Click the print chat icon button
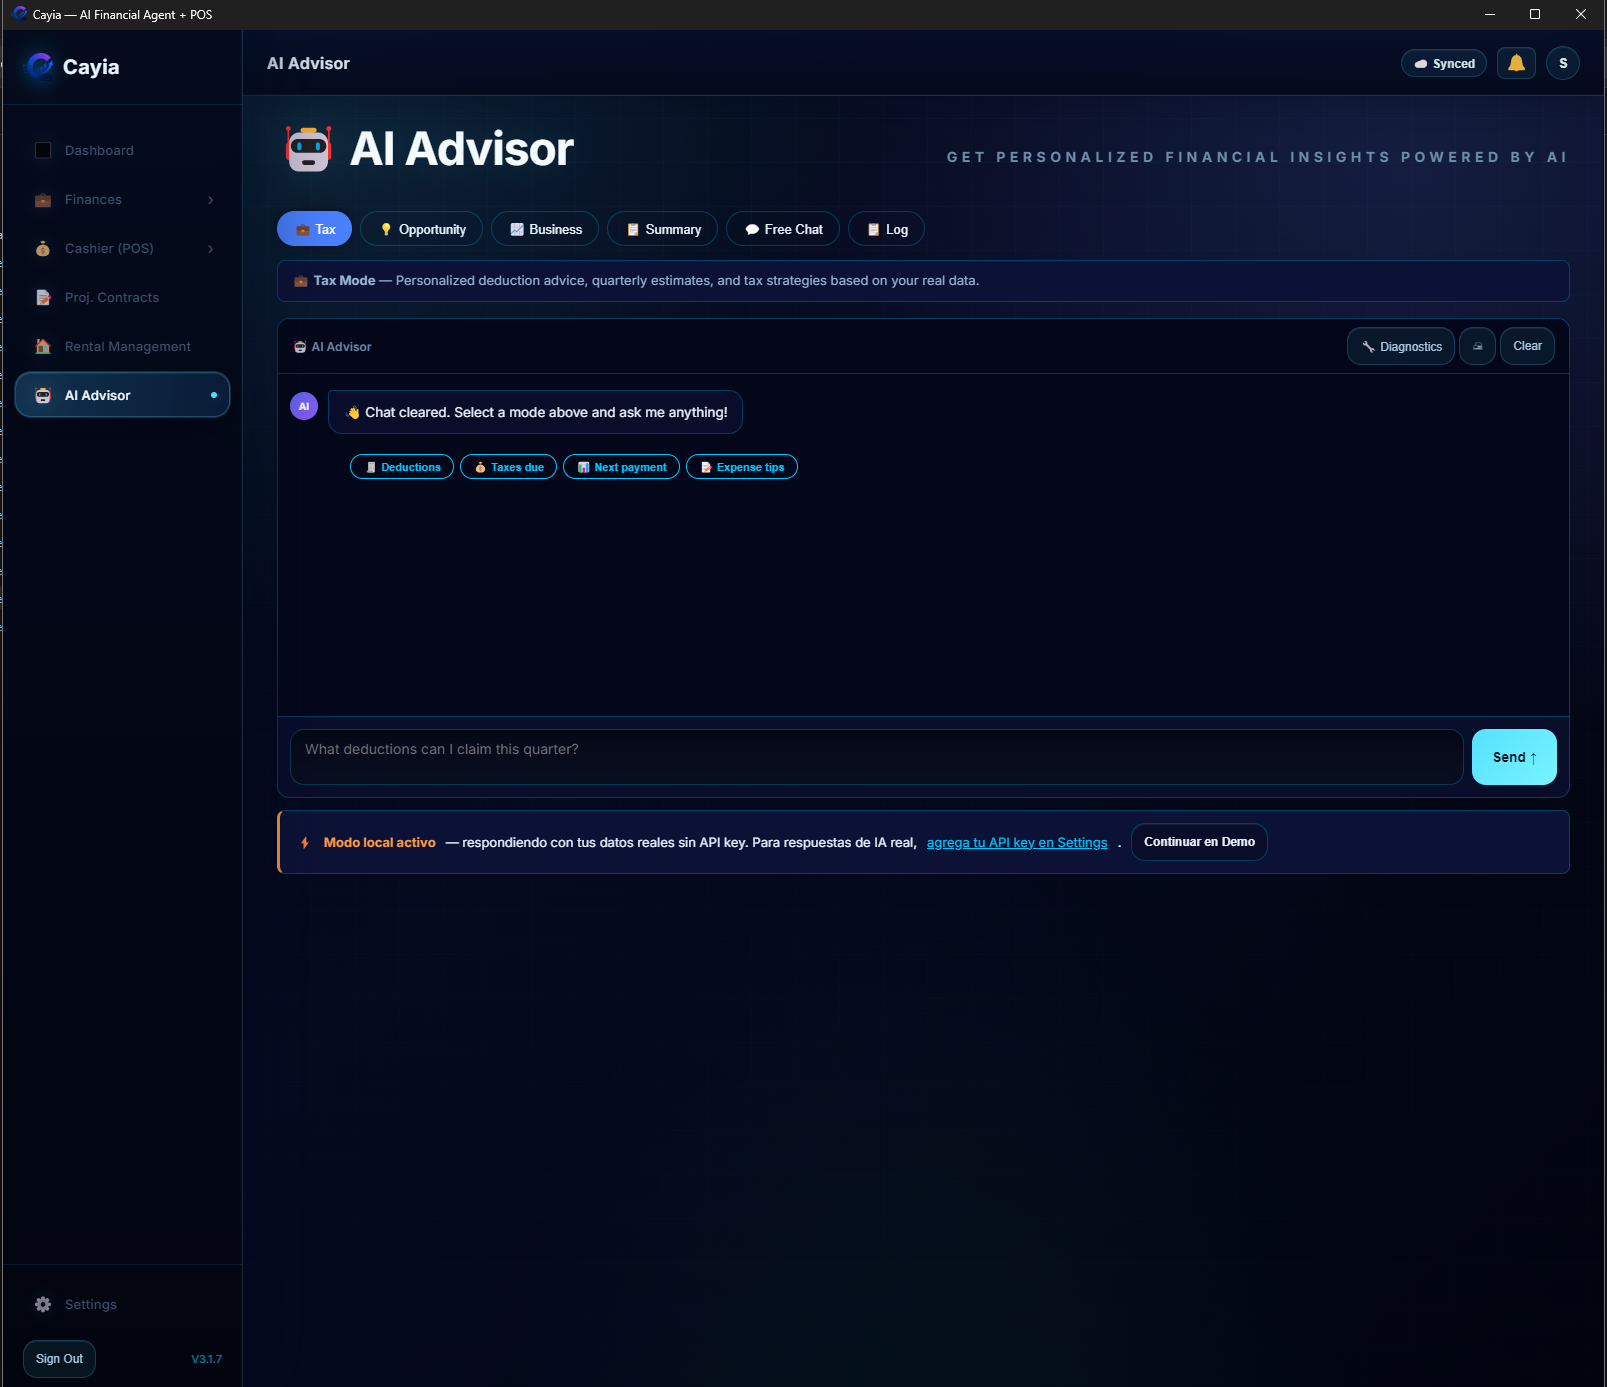The width and height of the screenshot is (1607, 1387). tap(1477, 346)
